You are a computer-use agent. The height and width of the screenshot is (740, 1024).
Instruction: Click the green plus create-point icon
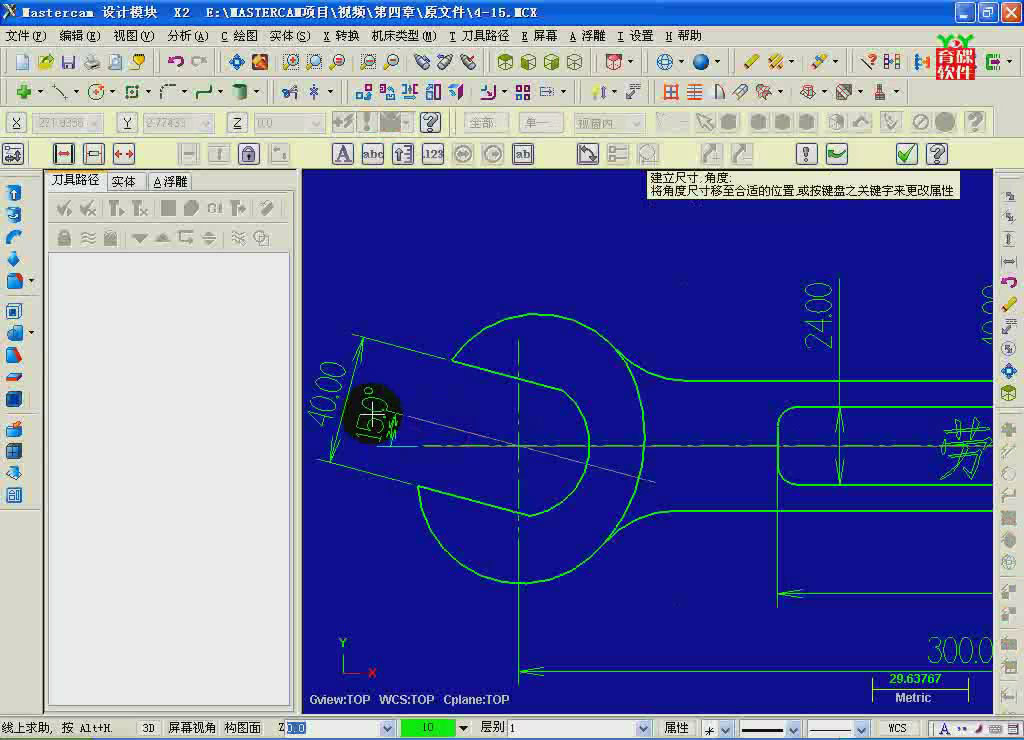click(x=24, y=92)
